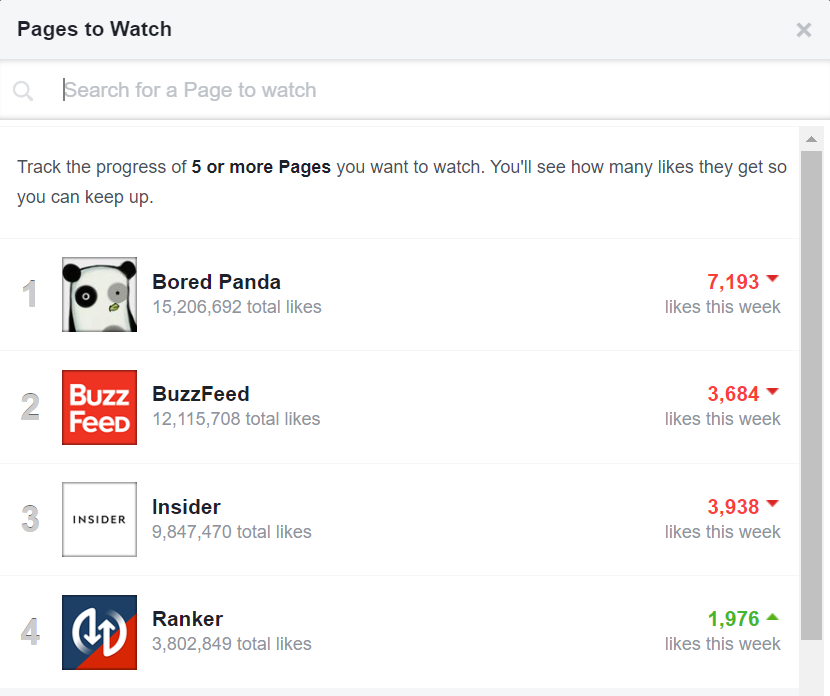Click the 7,193 likes value
This screenshot has width=830, height=696.
click(x=733, y=282)
